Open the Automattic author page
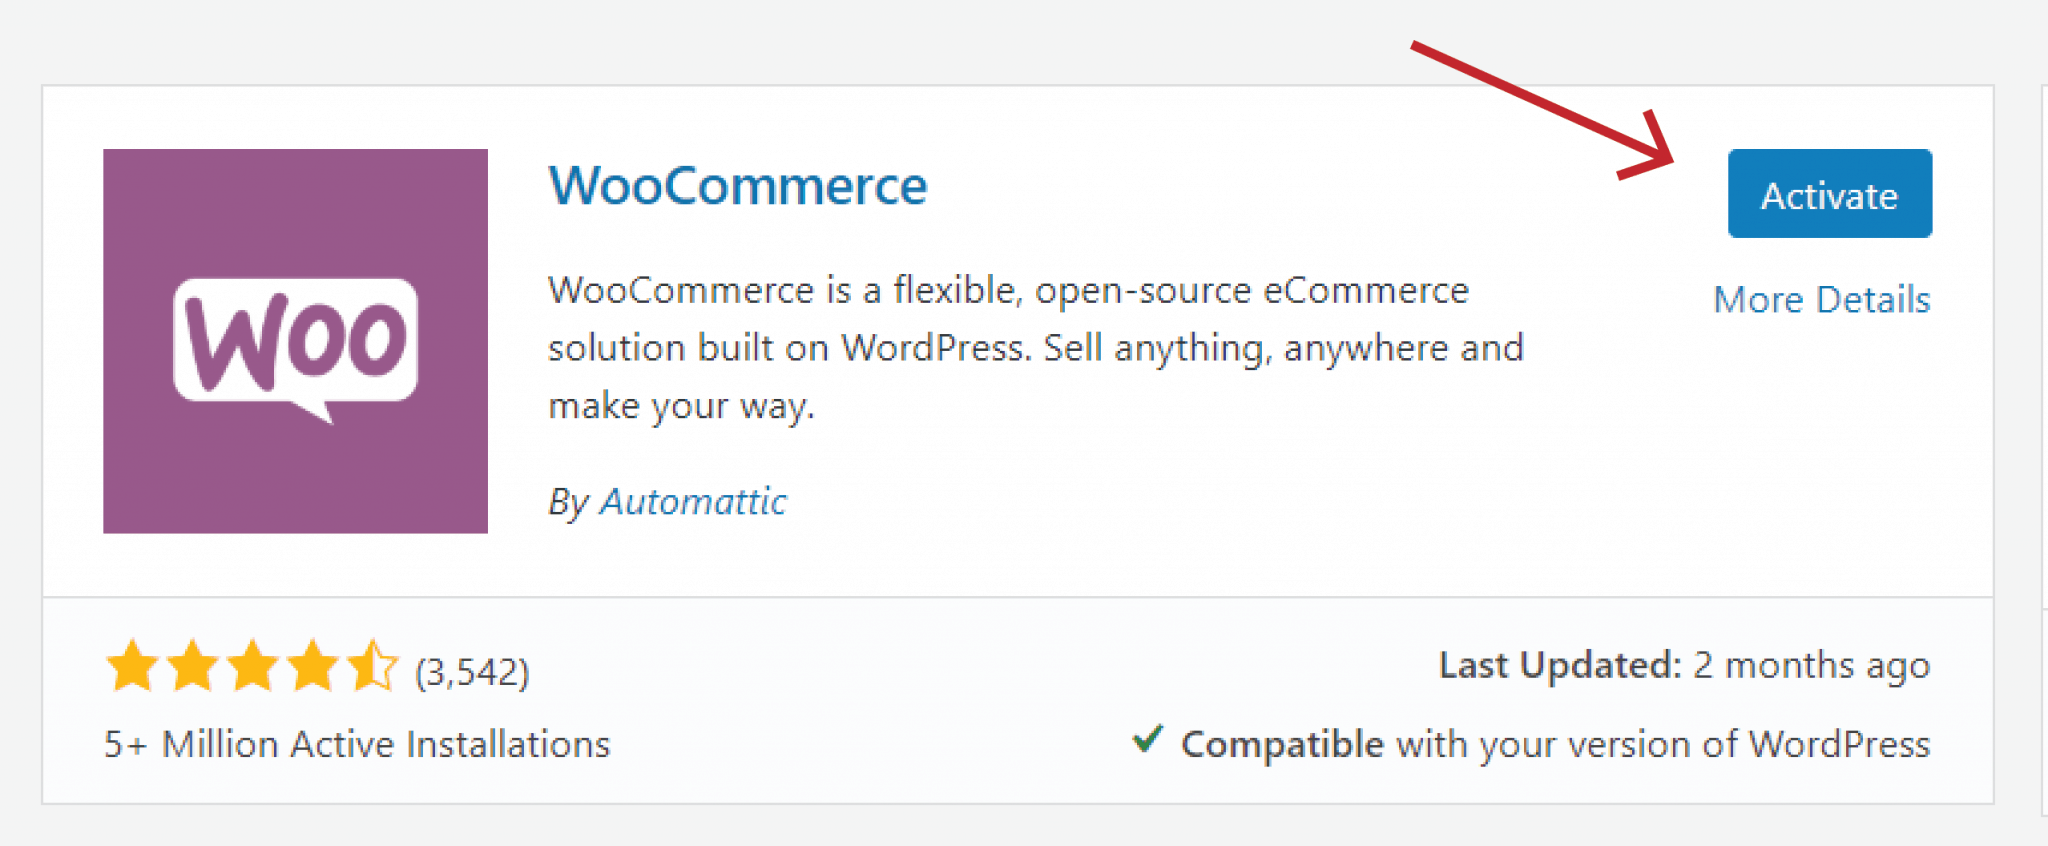This screenshot has width=2048, height=846. (692, 502)
